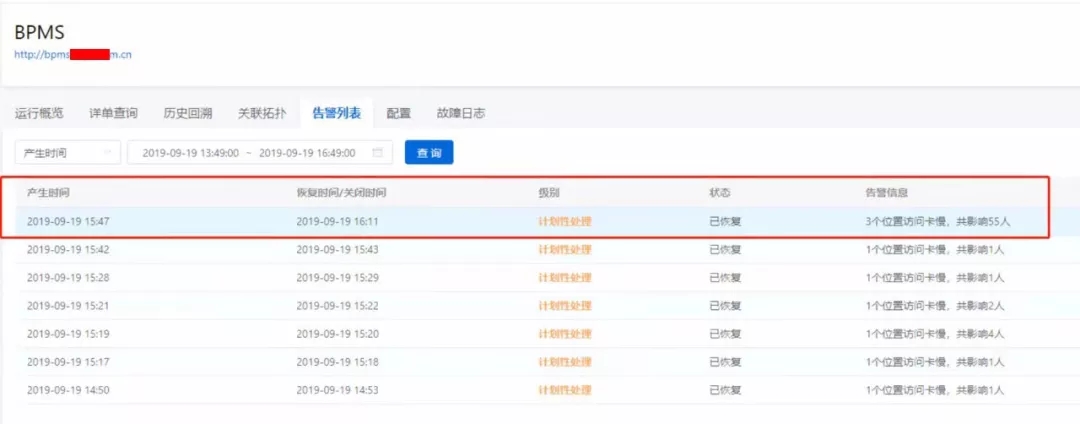
Task: Click 计划性处理 level in the 15:42 row
Action: coord(564,249)
